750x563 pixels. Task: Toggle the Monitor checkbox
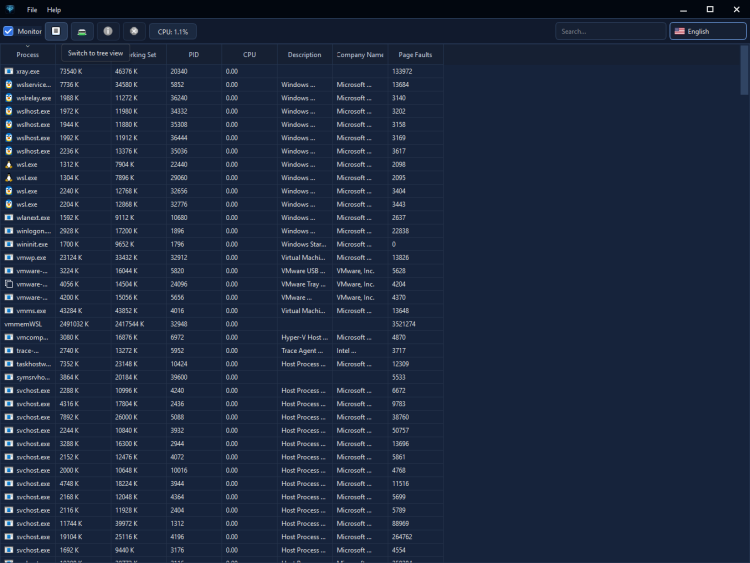[x=9, y=32]
